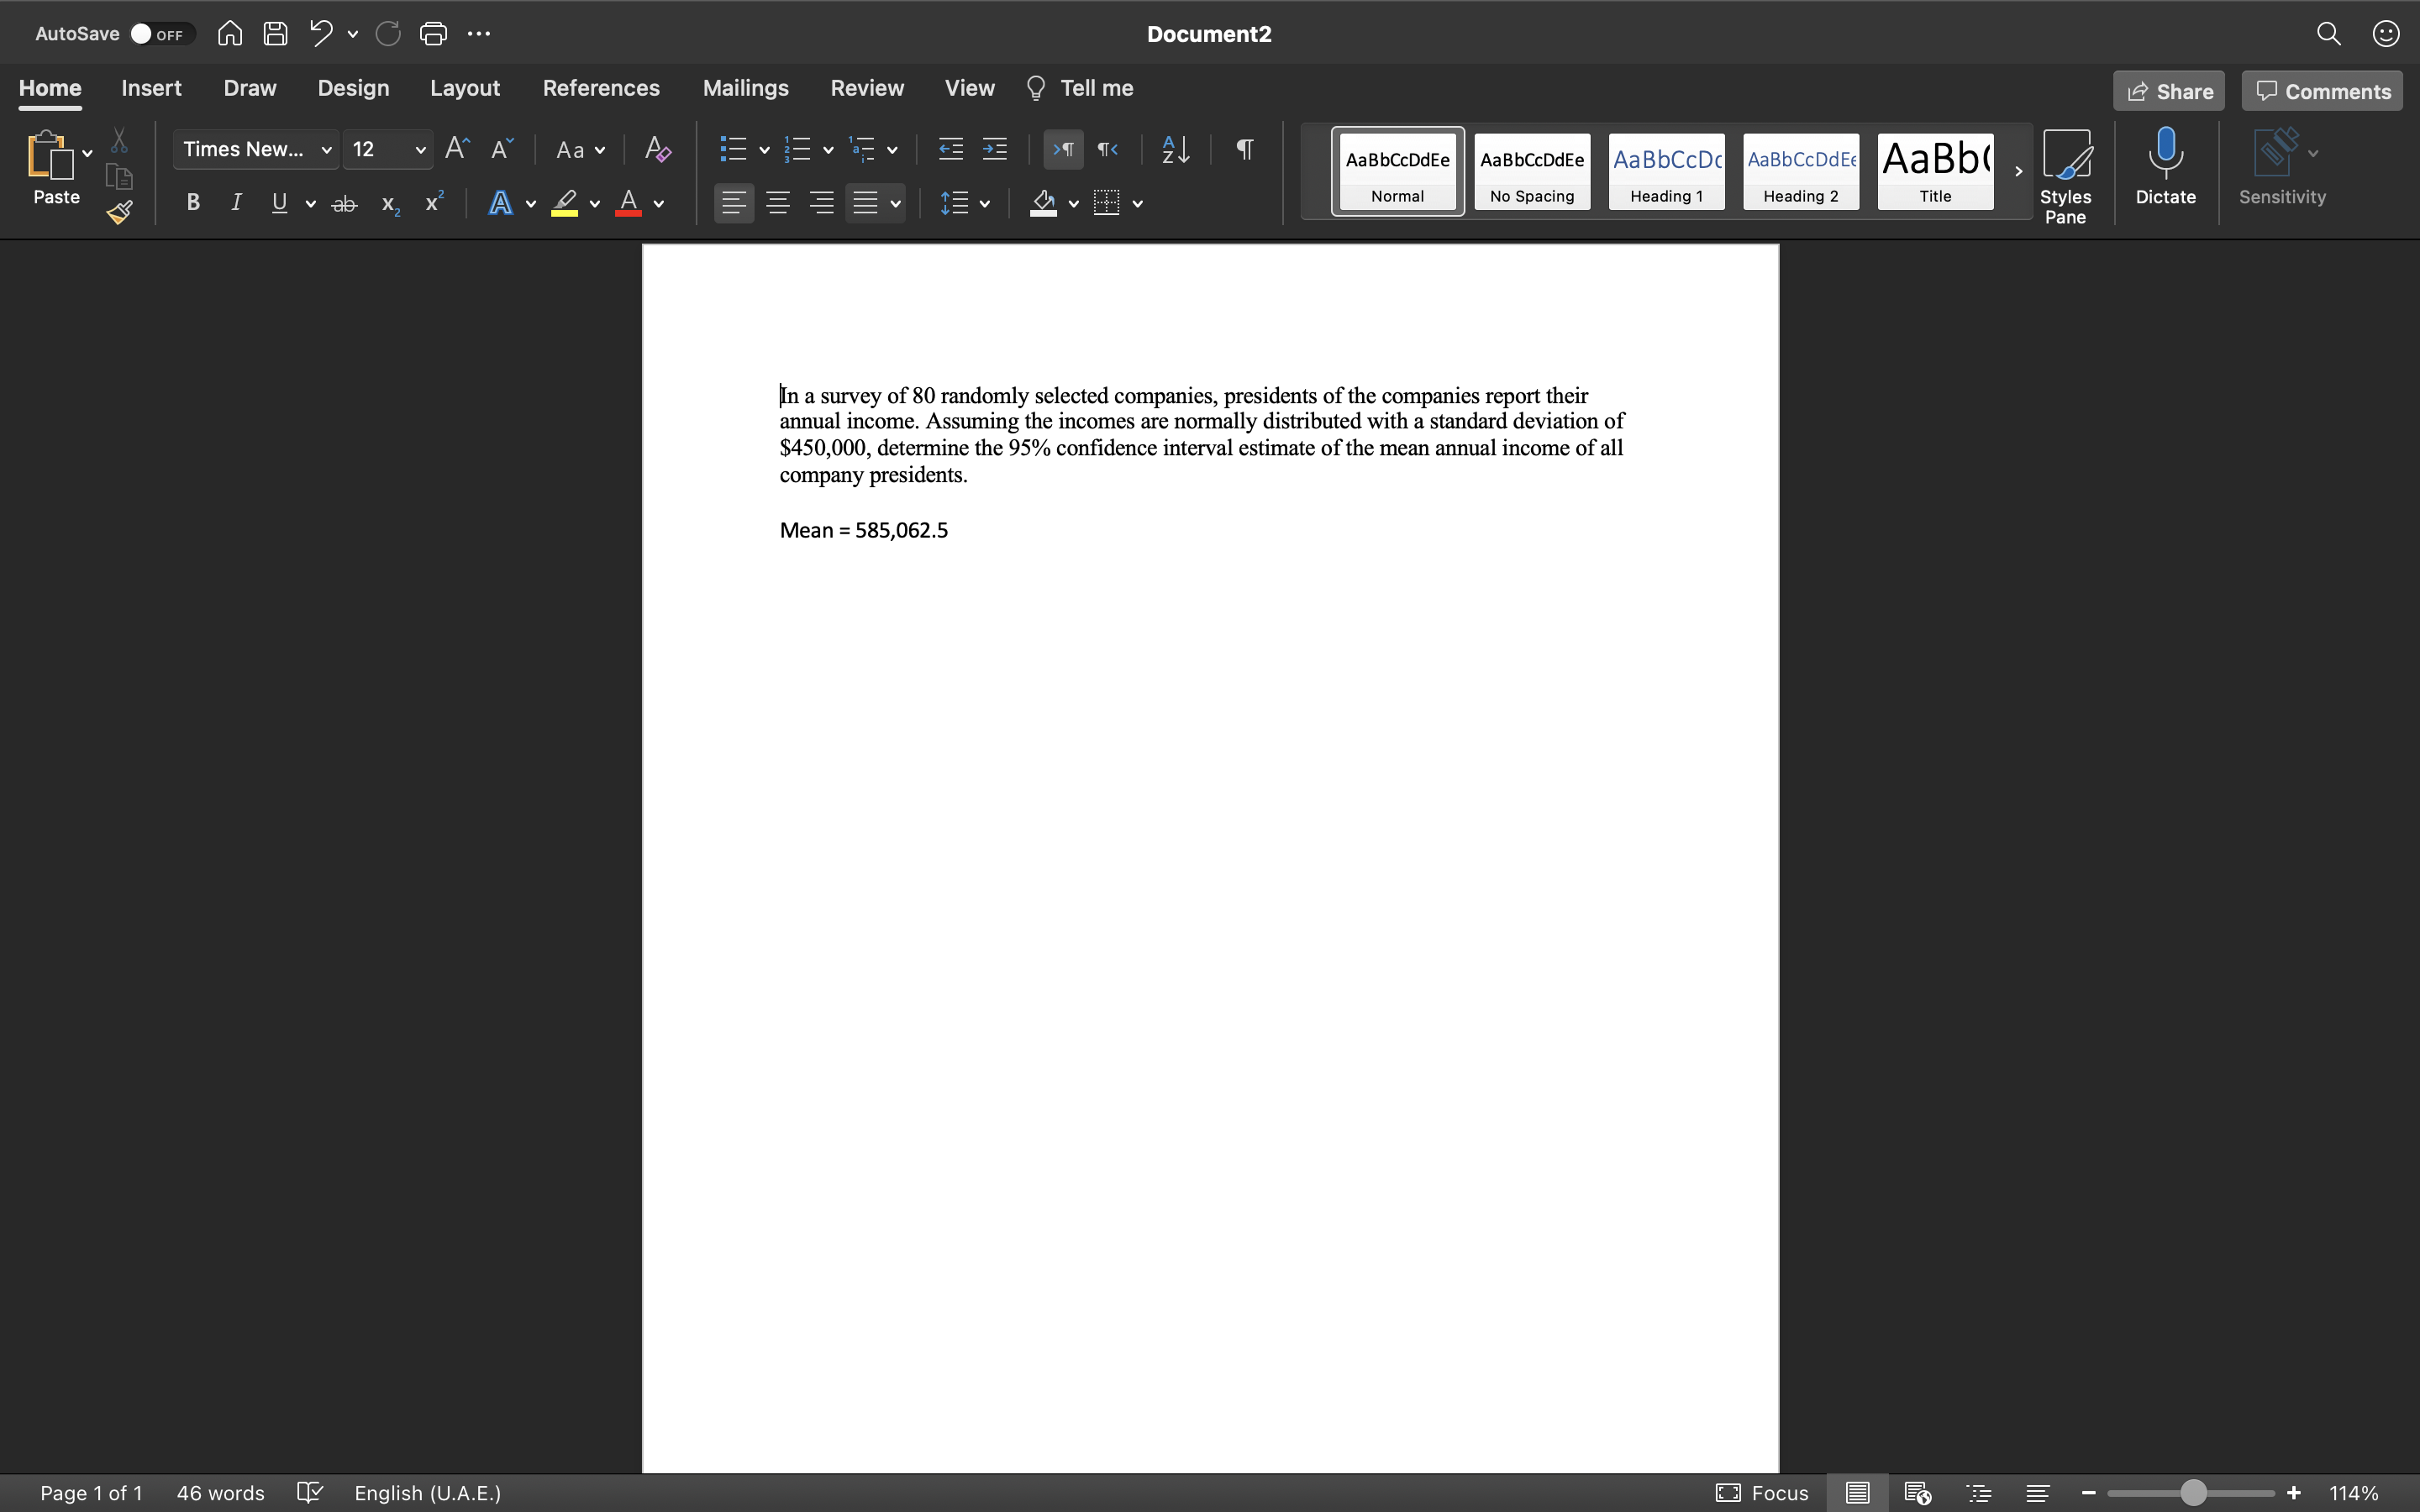Click the zoom slider handle

tap(2192, 1492)
